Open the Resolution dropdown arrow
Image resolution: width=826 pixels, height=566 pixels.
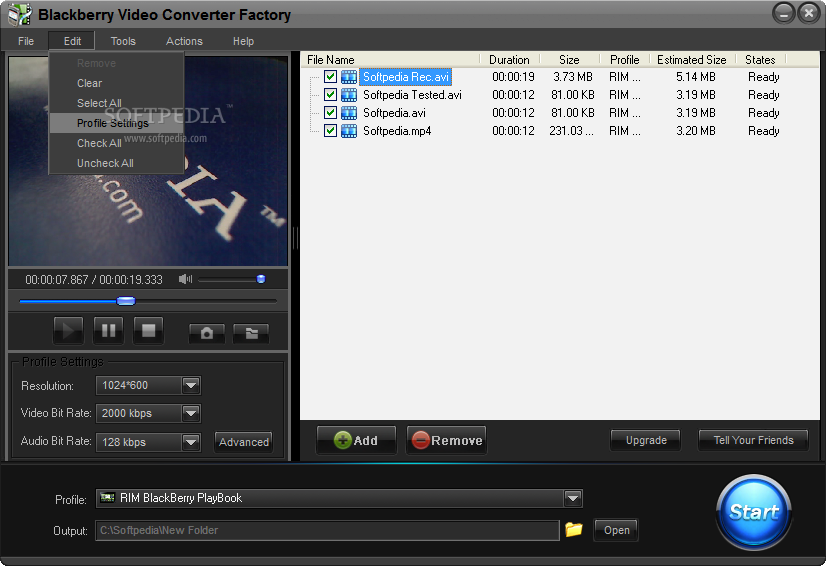coord(191,385)
